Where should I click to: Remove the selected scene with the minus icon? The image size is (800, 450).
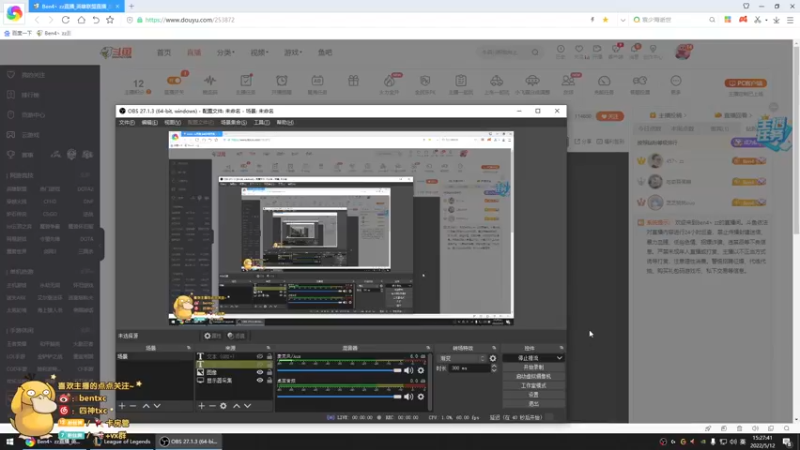click(x=133, y=406)
